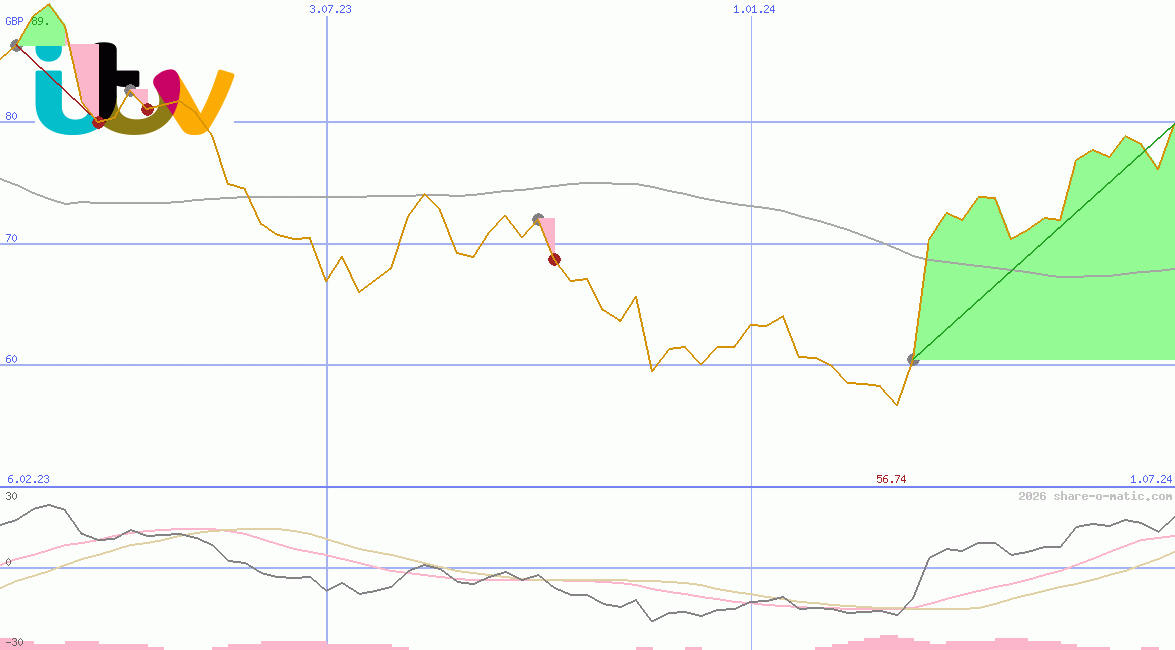Click grey marker at chart's top-left corner
Screen dimensions: 1175x650
click(15, 45)
